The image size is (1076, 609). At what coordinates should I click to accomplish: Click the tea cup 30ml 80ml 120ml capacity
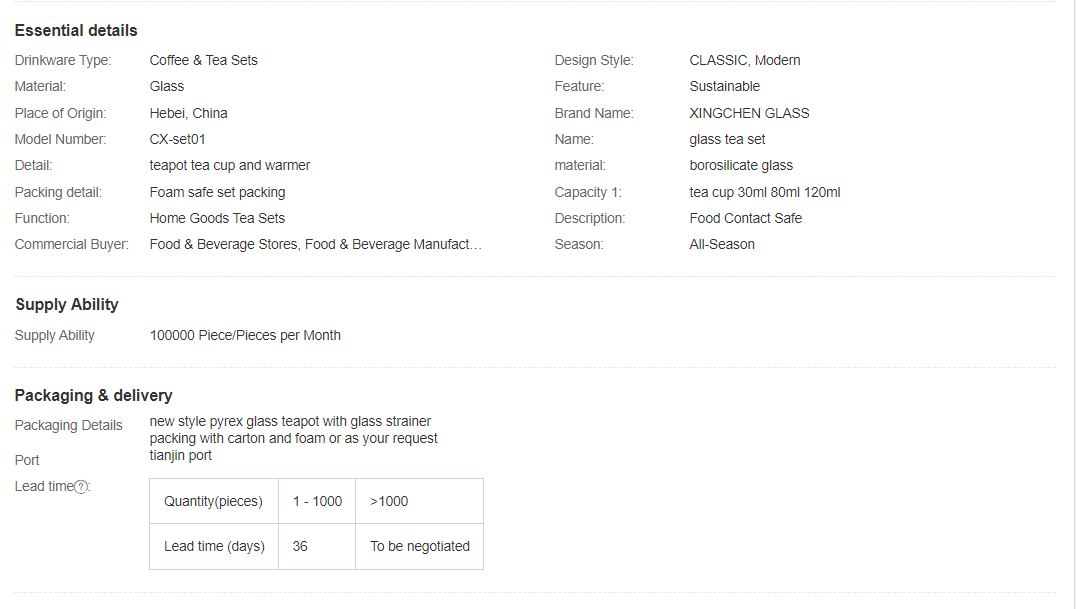[x=764, y=192]
